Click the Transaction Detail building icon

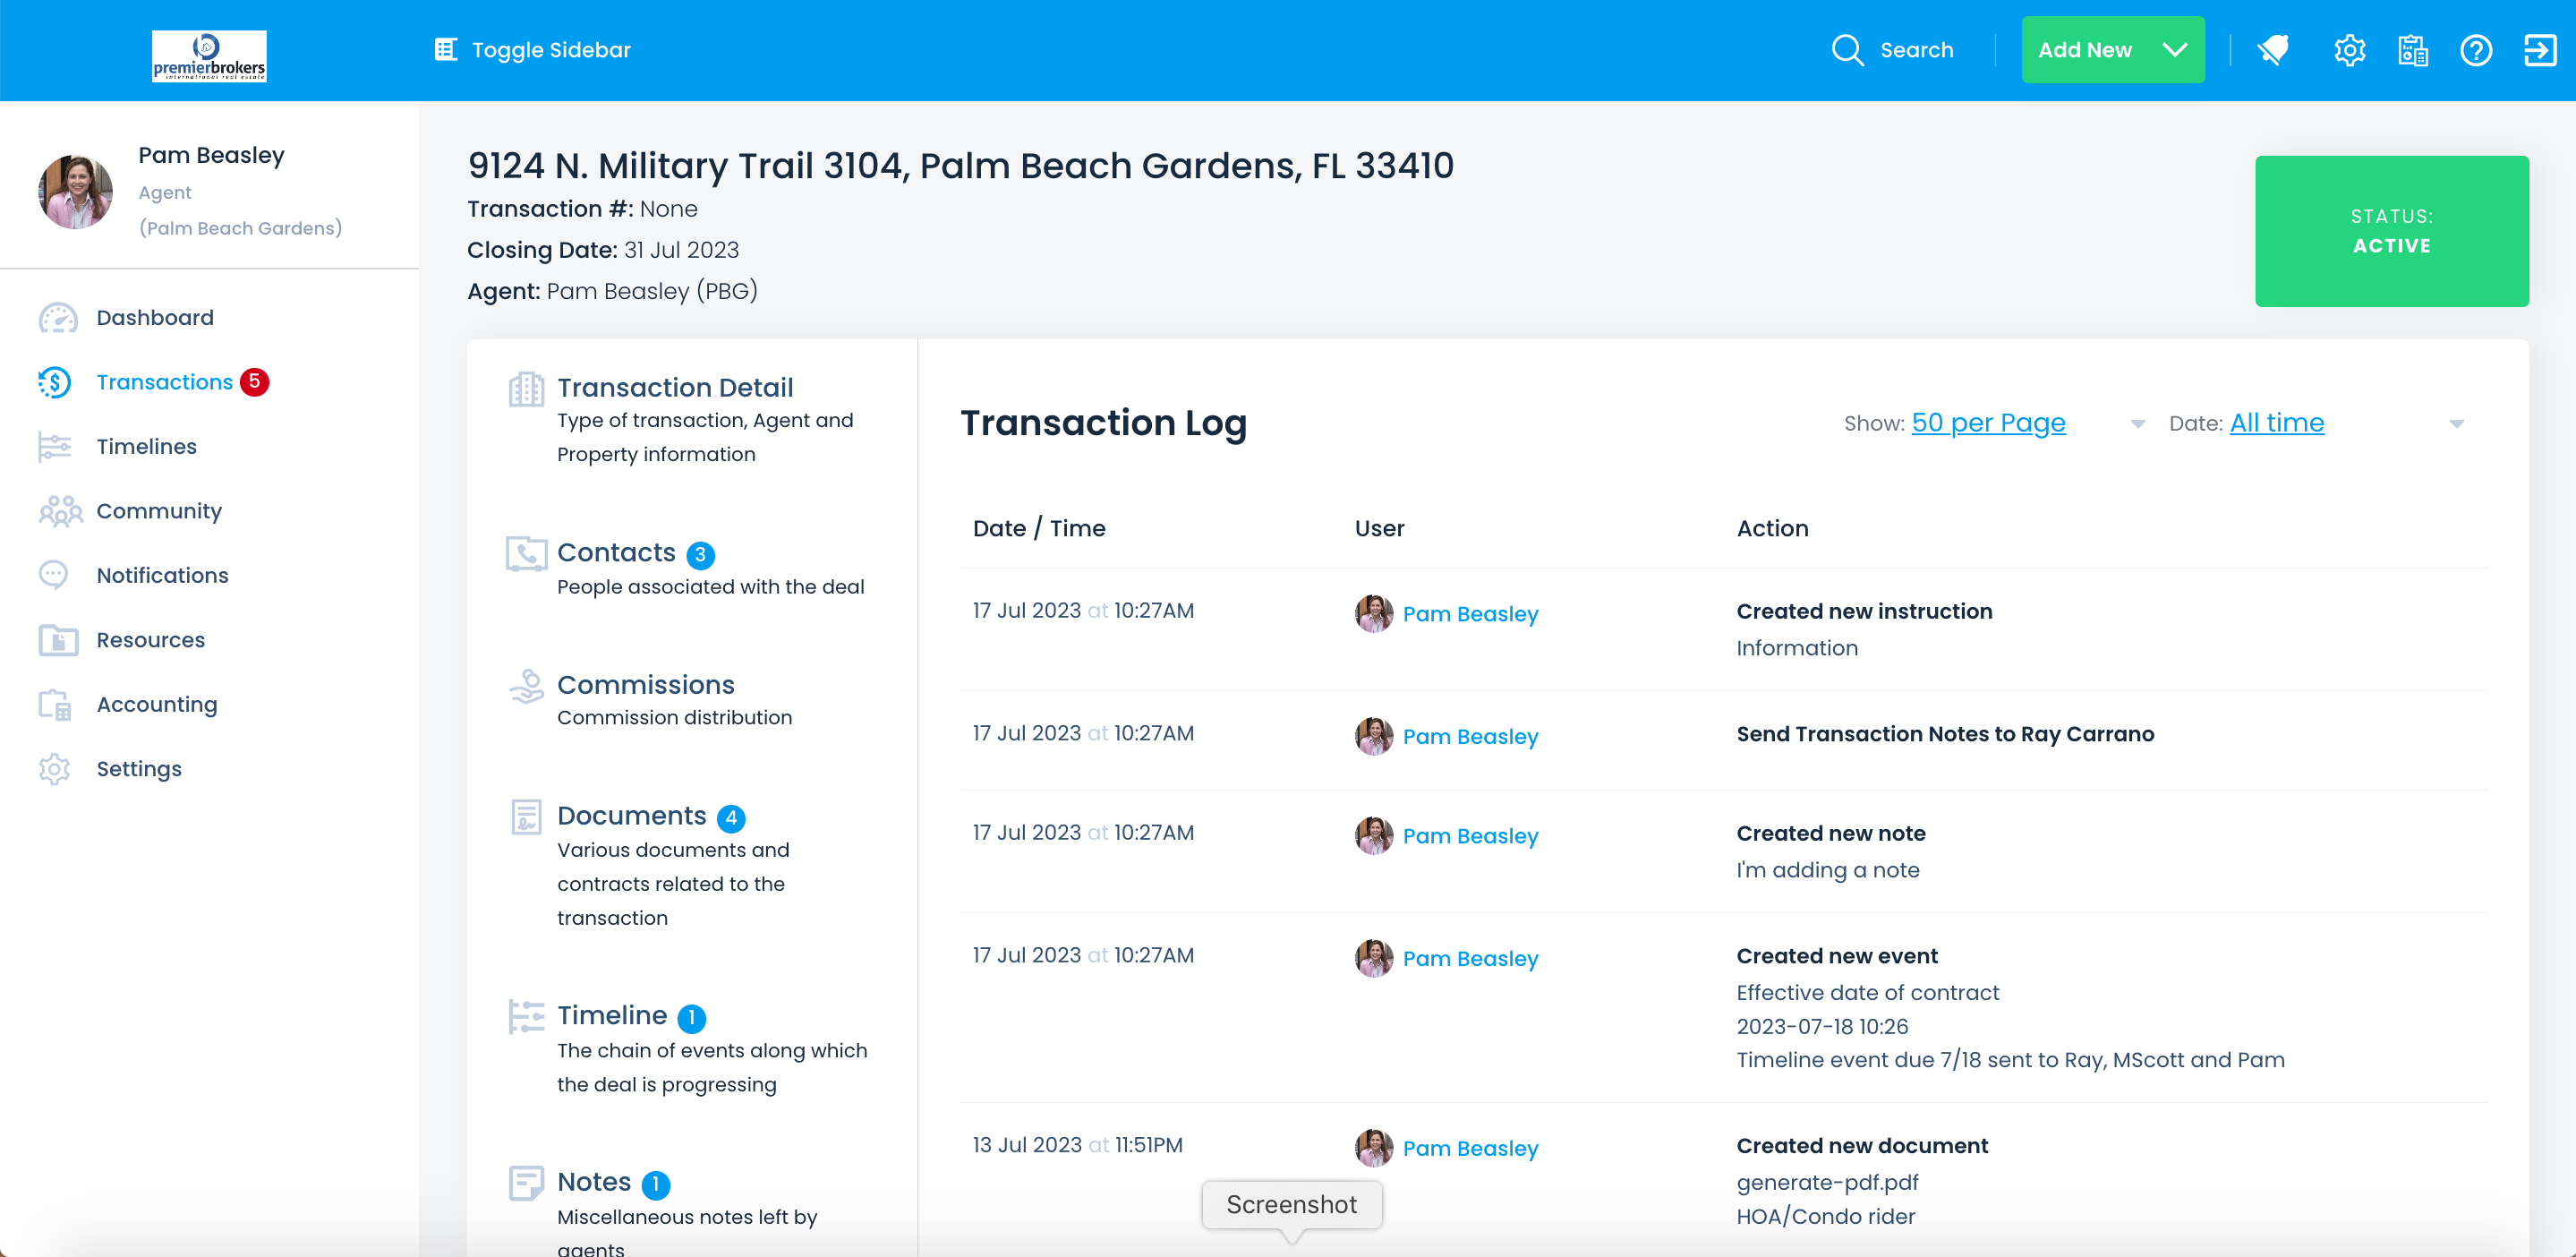pos(526,388)
